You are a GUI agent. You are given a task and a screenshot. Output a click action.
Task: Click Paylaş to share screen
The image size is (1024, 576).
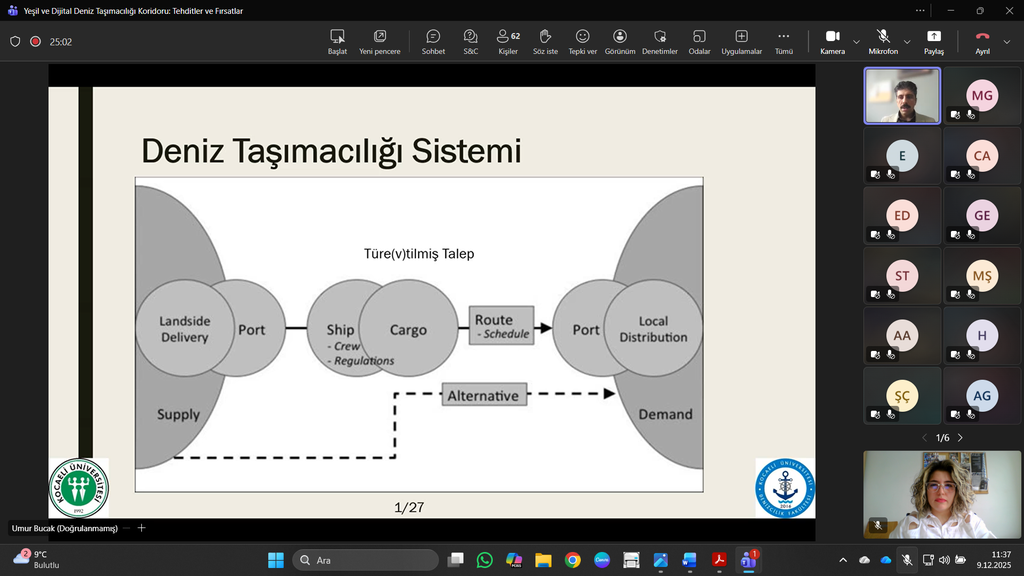click(x=933, y=41)
